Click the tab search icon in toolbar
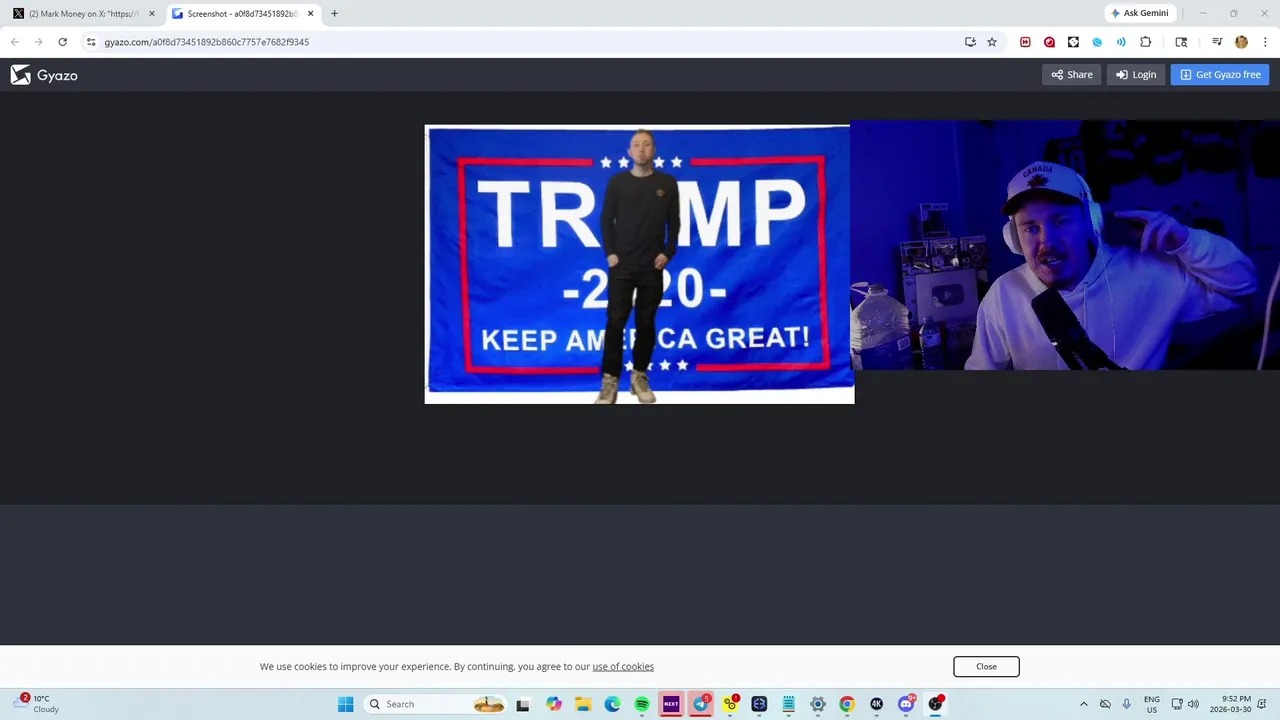 (x=1181, y=42)
